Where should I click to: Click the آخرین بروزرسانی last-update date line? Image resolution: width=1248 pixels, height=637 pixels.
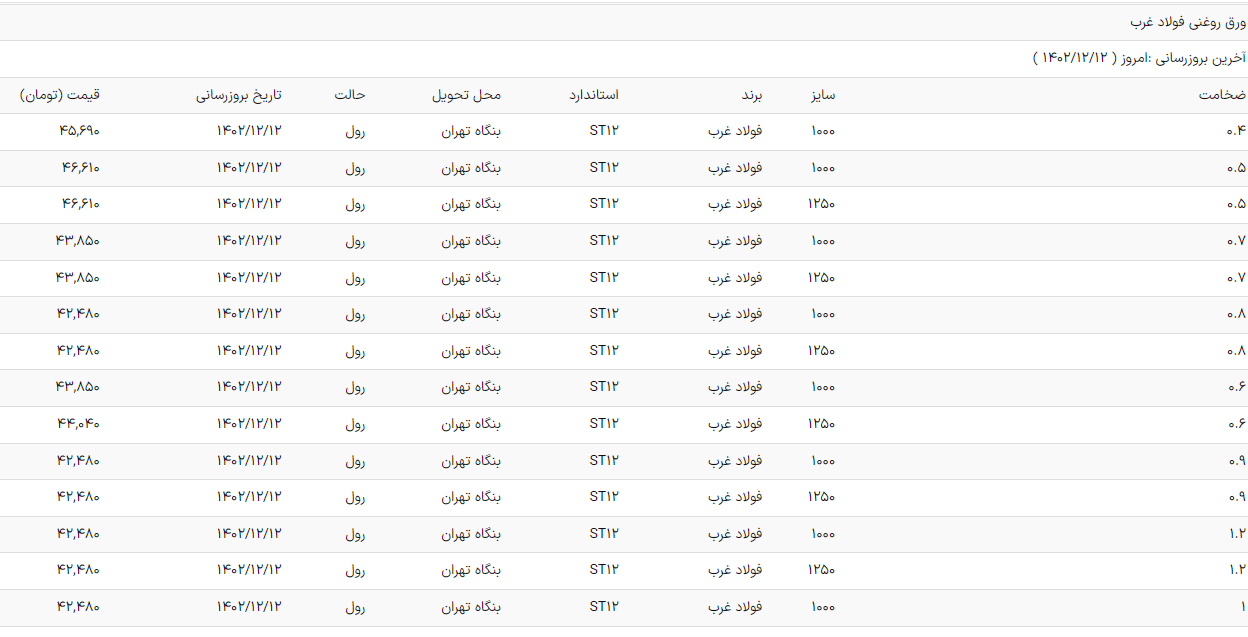tap(1139, 59)
